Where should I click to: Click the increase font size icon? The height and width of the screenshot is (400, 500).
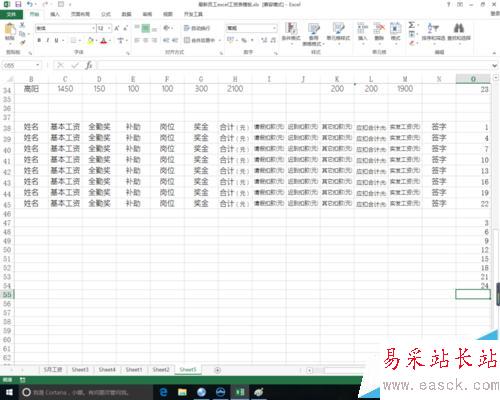point(117,28)
